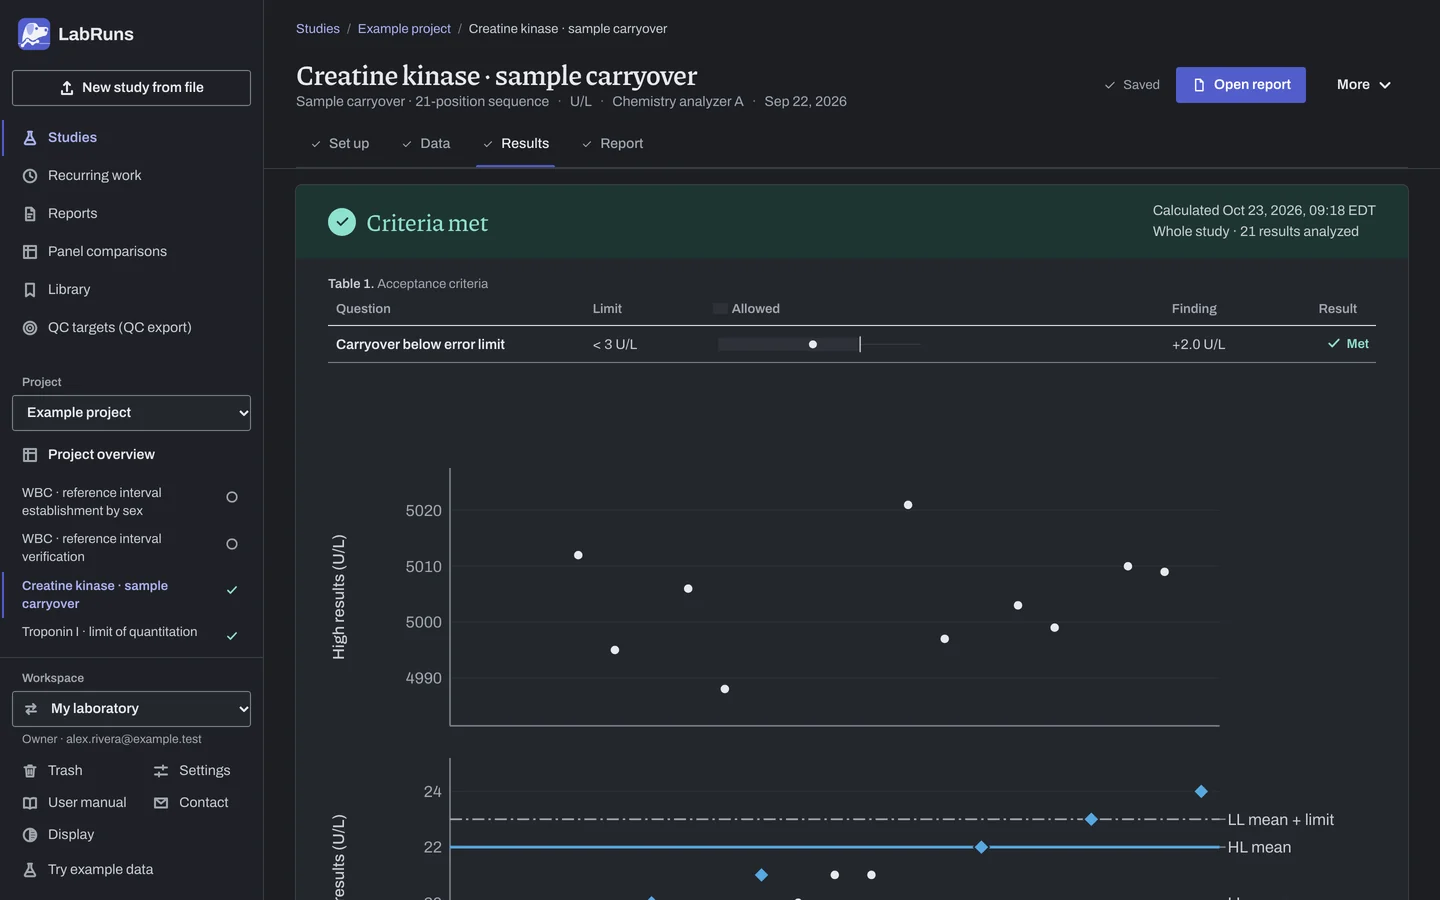
Task: Switch to the Report tab
Action: click(x=613, y=144)
